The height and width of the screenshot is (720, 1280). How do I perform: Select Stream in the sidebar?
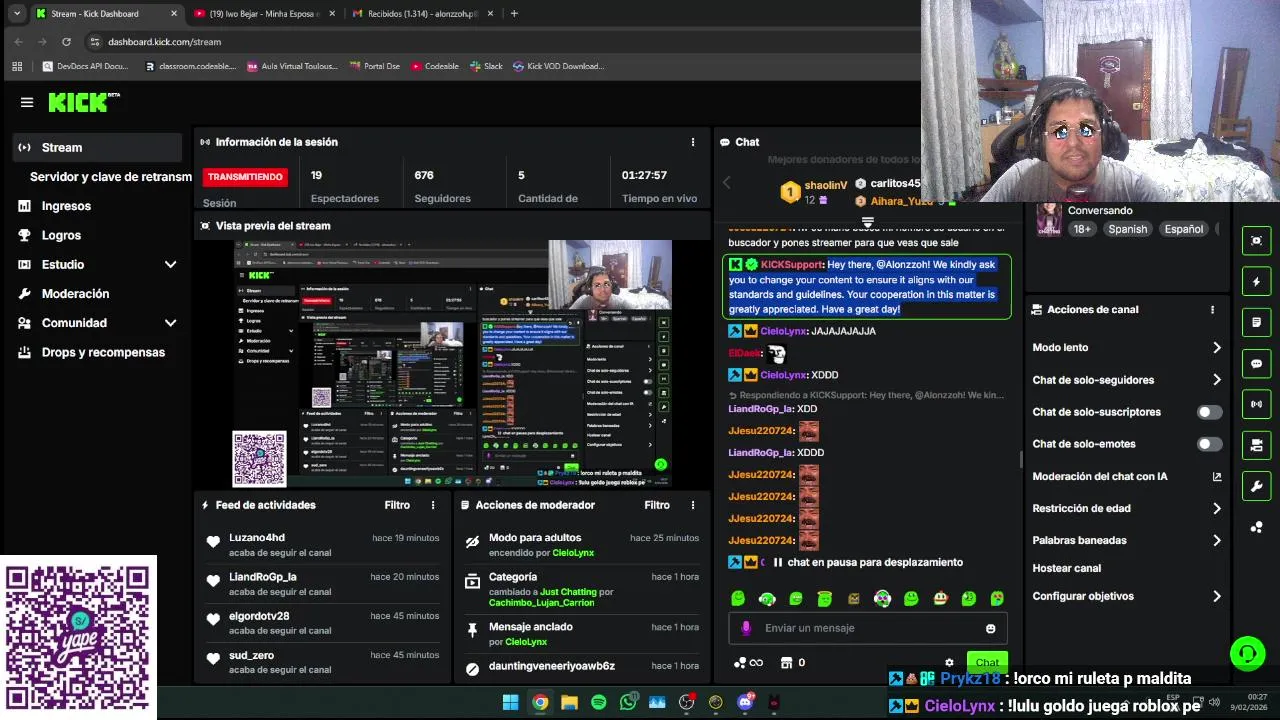[97, 147]
